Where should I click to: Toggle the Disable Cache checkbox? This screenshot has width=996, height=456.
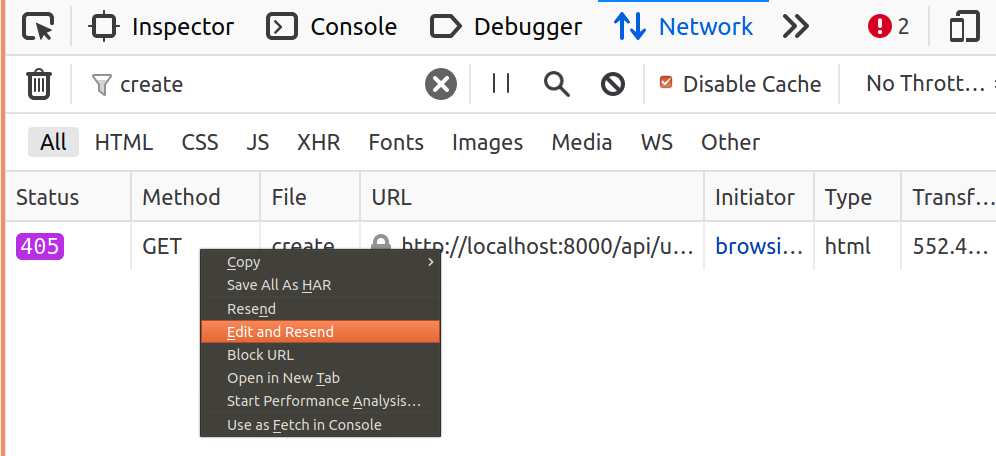coord(666,83)
